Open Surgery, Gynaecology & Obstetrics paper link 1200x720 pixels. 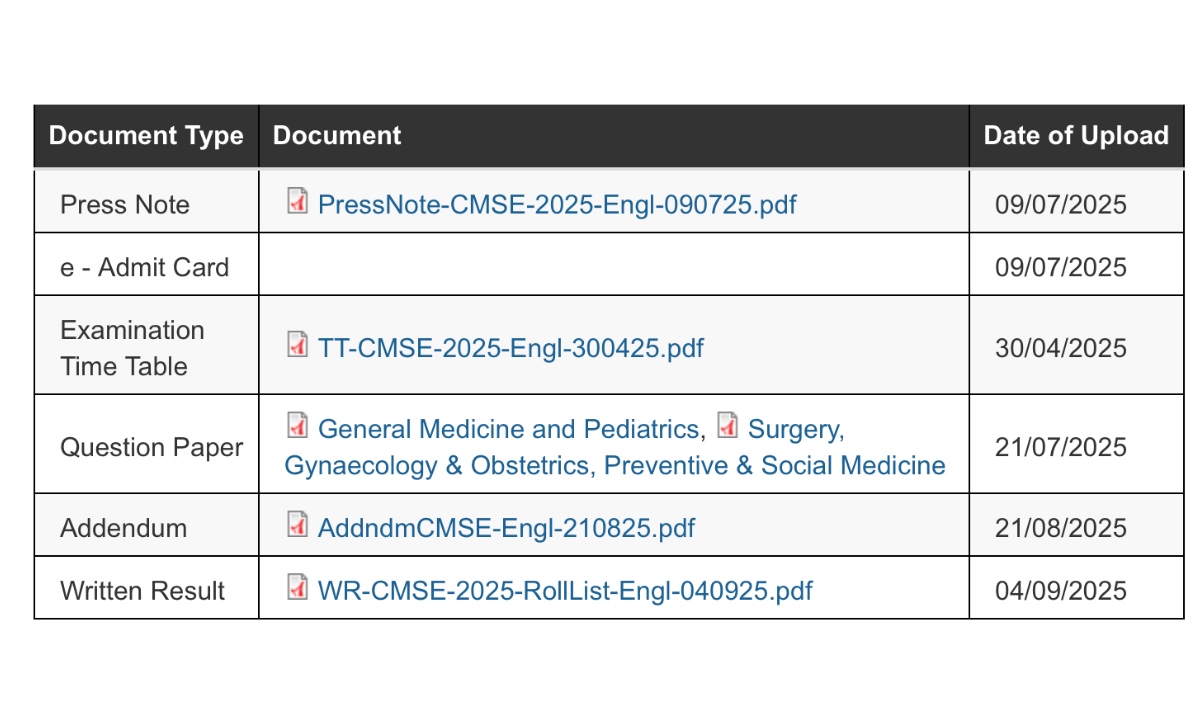tap(615, 447)
